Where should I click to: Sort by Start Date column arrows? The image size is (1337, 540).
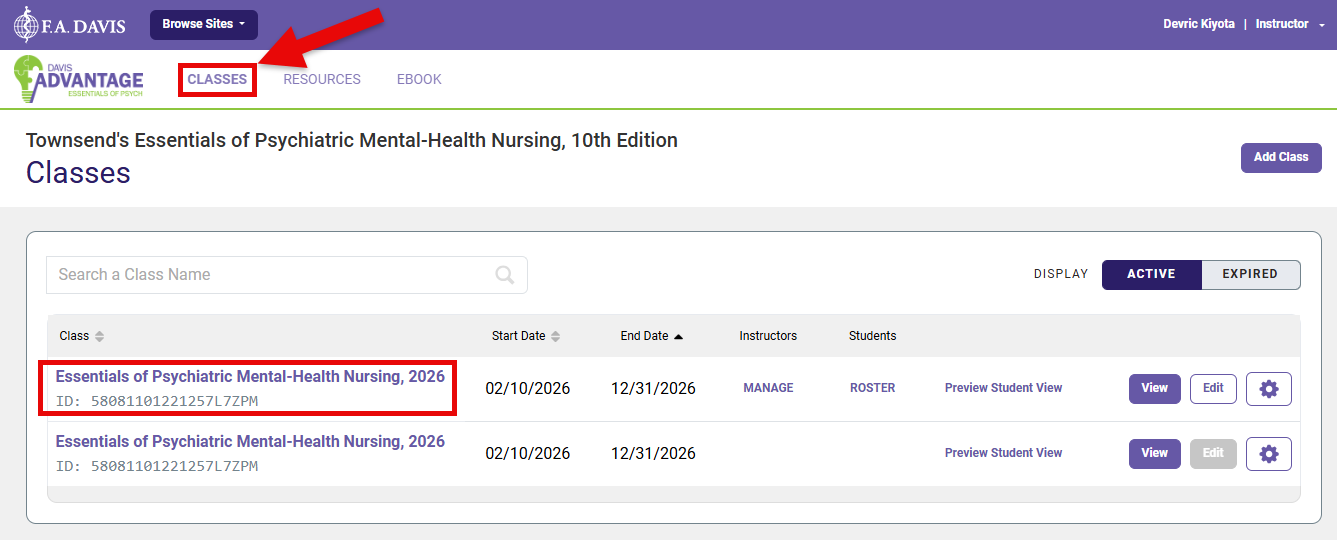(556, 336)
